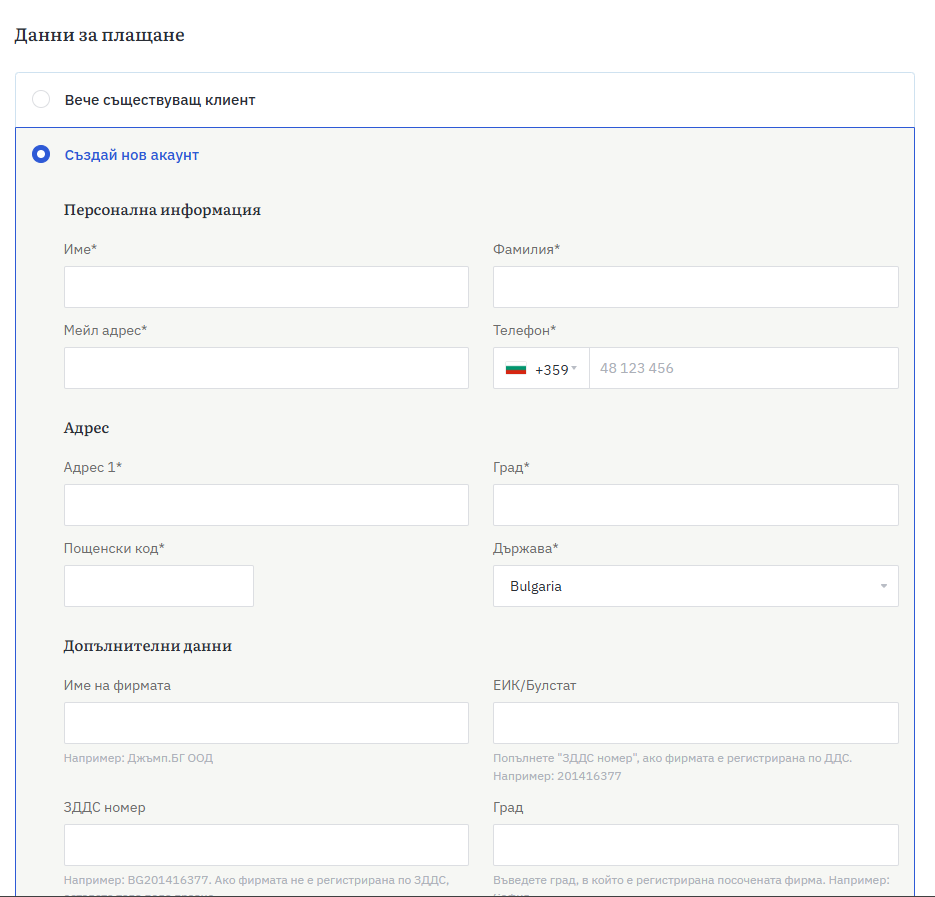
Task: Click the ЕИК/Булстат input field
Action: tap(695, 723)
